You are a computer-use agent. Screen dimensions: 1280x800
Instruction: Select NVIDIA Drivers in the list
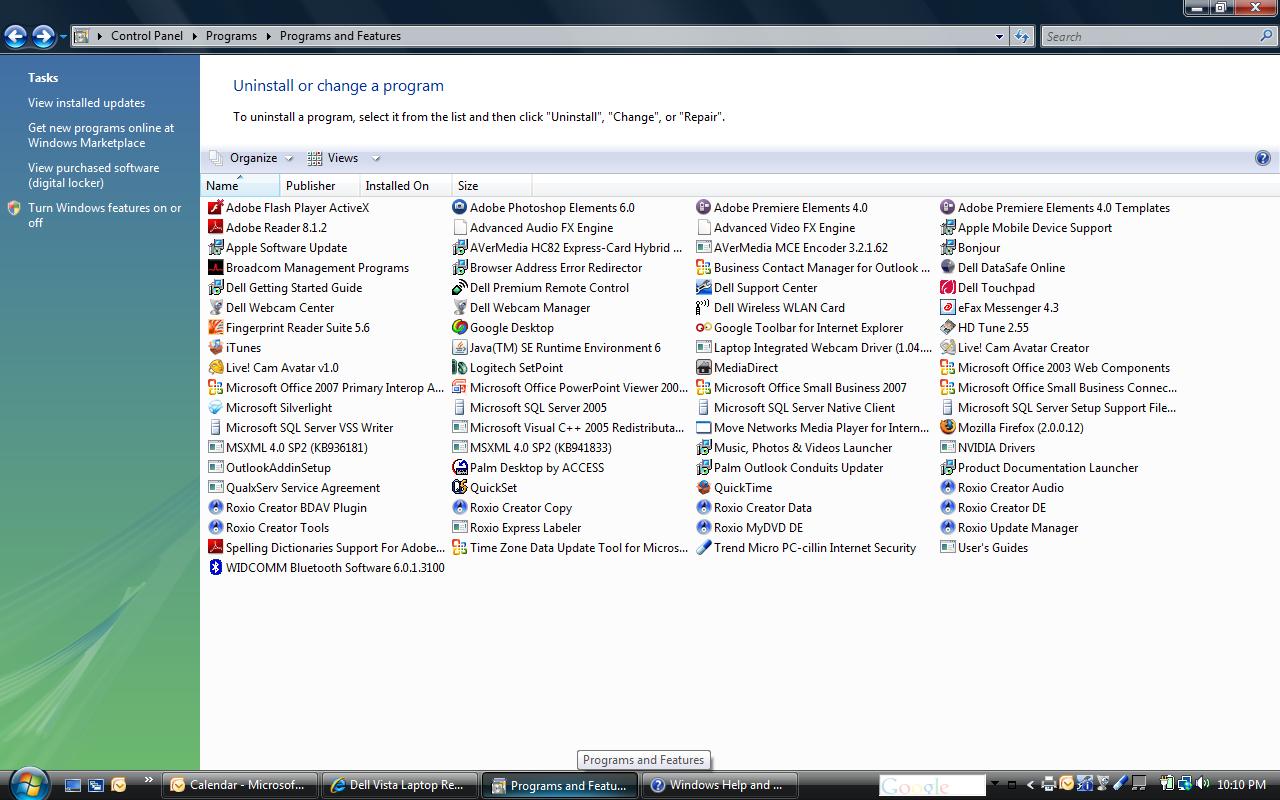coord(996,448)
